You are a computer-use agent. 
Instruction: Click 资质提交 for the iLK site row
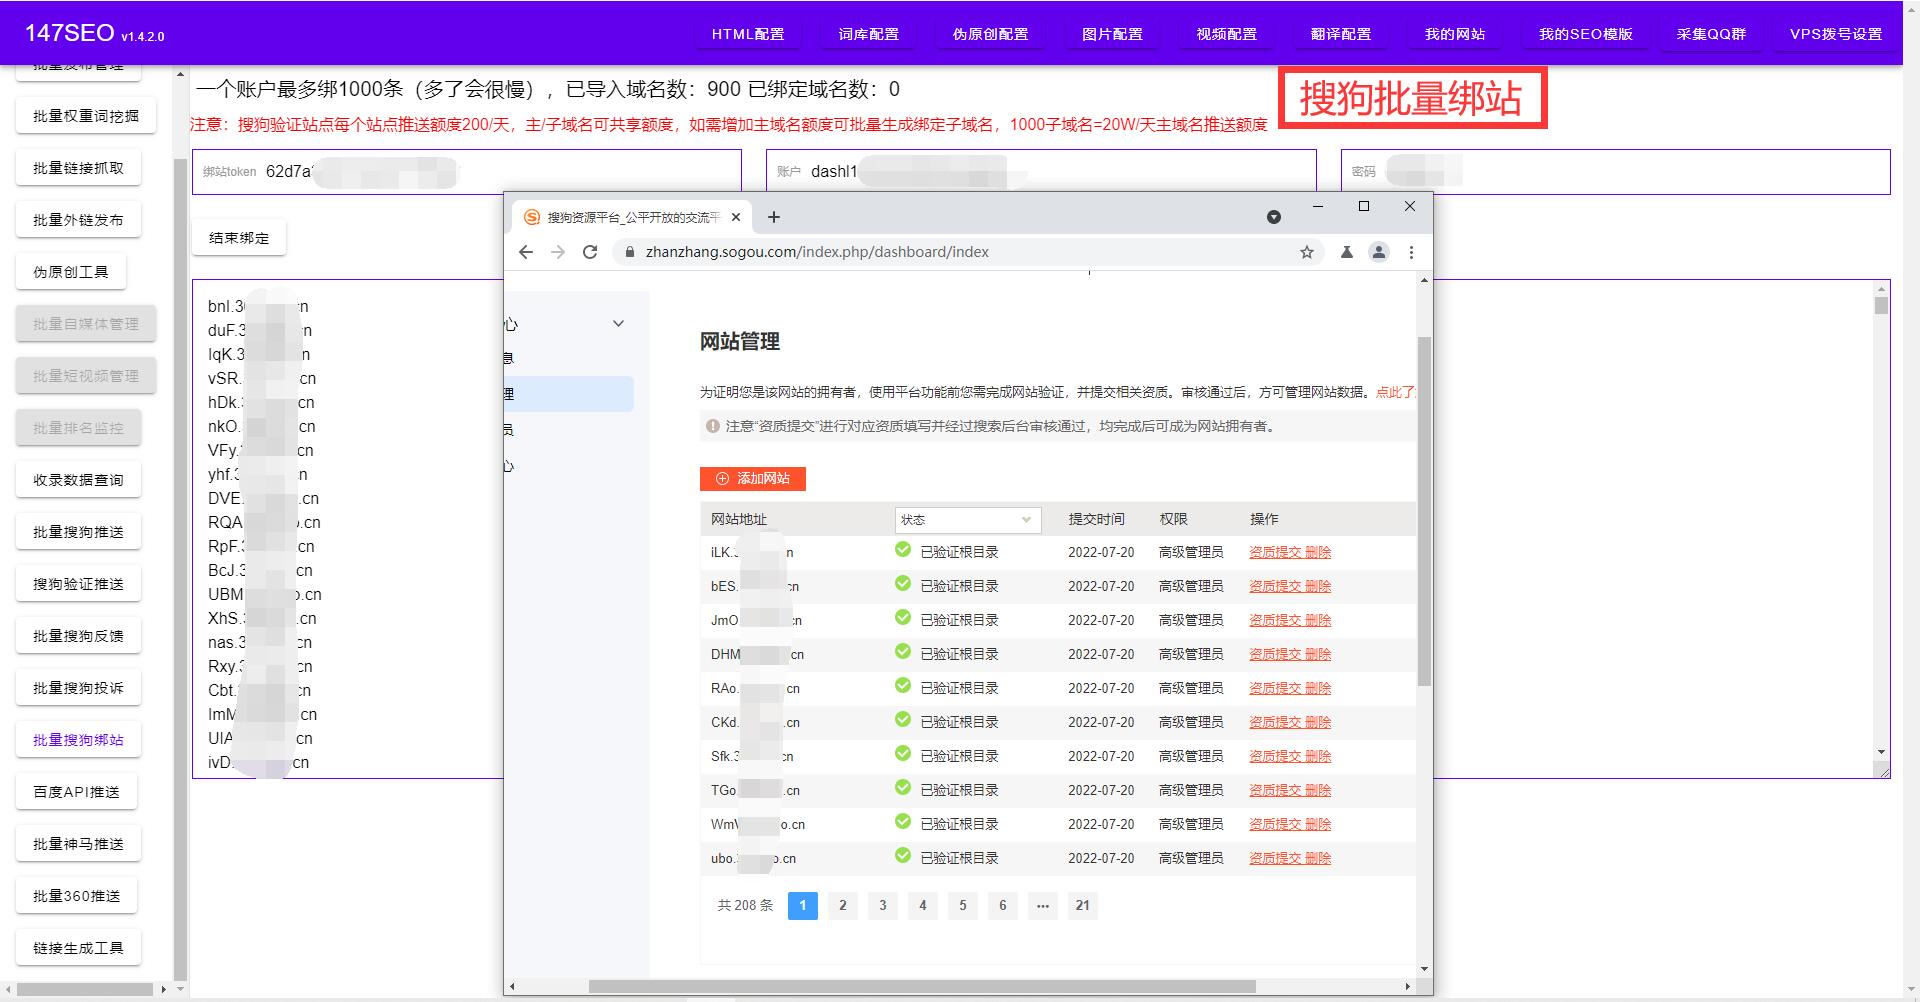(x=1275, y=552)
